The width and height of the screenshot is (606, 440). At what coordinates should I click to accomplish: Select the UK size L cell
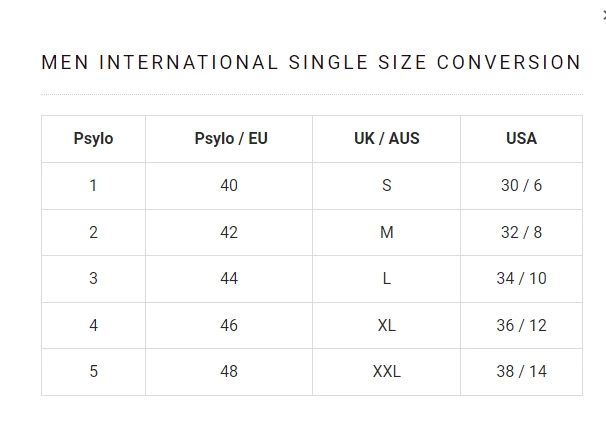pyautogui.click(x=386, y=279)
